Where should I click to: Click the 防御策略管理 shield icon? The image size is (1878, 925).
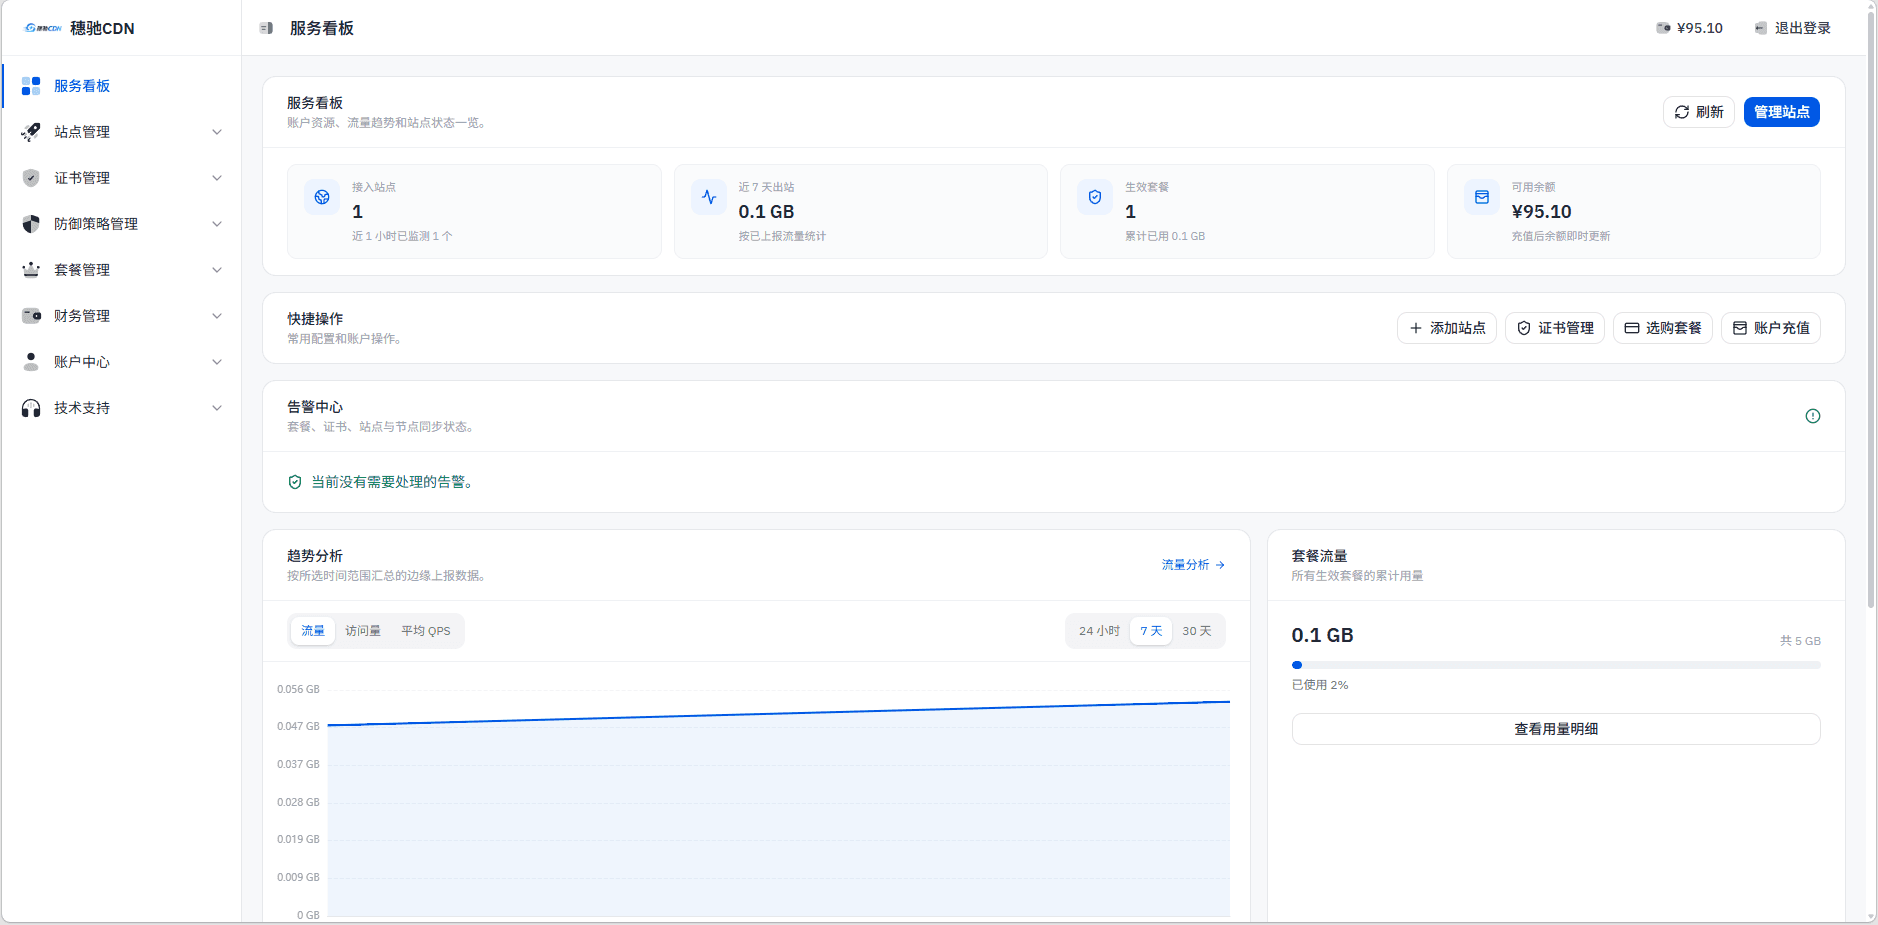31,224
